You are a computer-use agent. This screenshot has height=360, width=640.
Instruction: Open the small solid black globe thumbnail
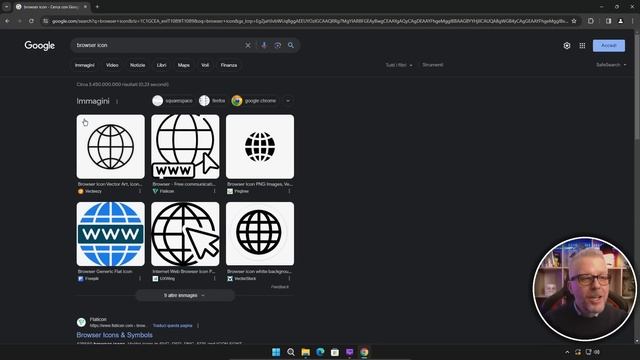[x=260, y=147]
